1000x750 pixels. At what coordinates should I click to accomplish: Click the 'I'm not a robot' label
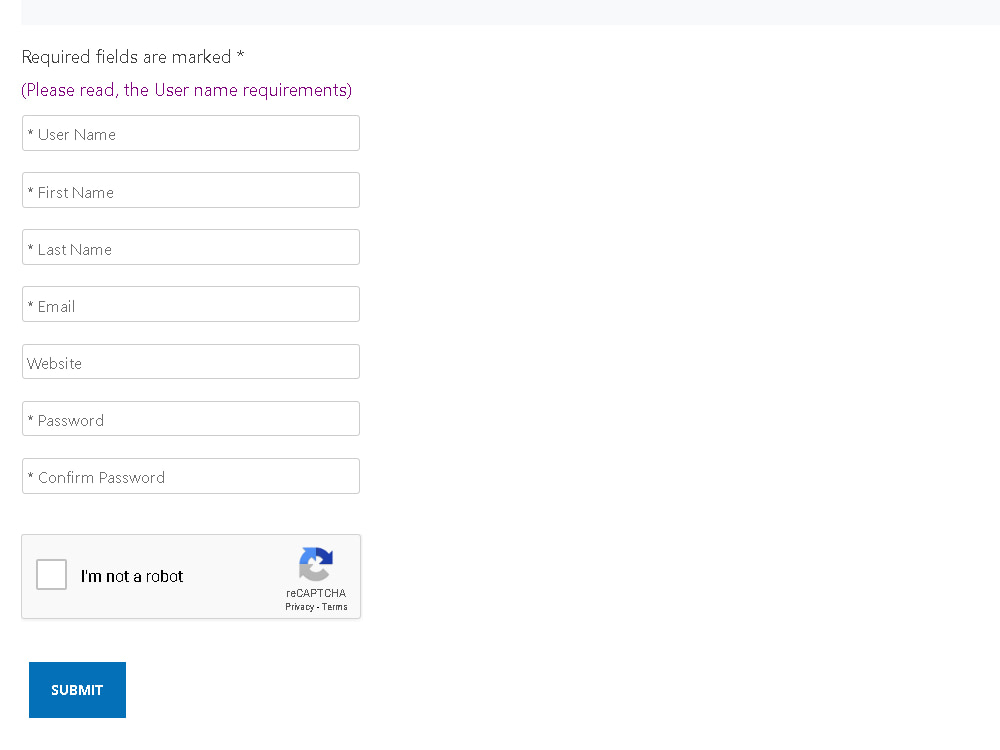(132, 577)
